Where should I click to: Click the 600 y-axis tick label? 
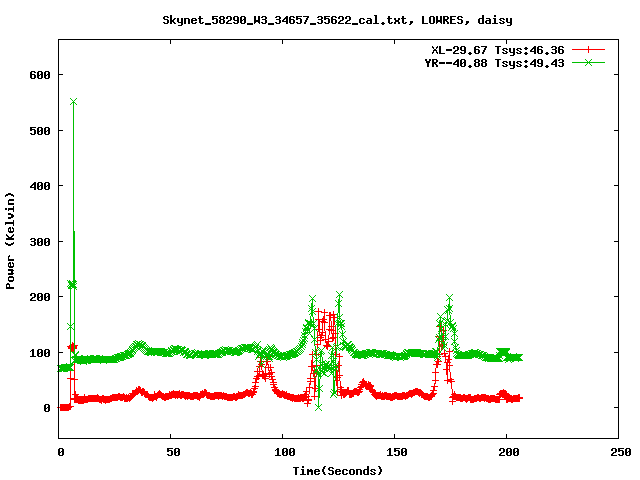point(40,75)
